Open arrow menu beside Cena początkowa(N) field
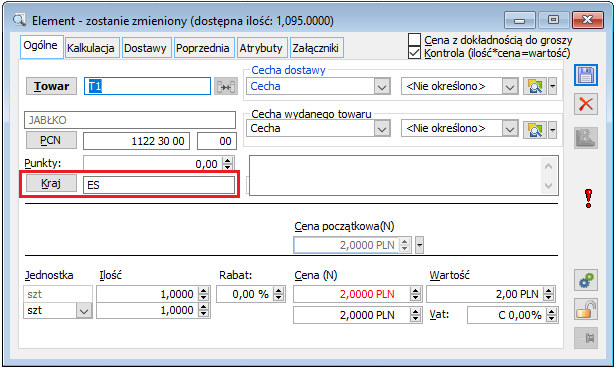Screen dimensions: 616x368 point(419,245)
